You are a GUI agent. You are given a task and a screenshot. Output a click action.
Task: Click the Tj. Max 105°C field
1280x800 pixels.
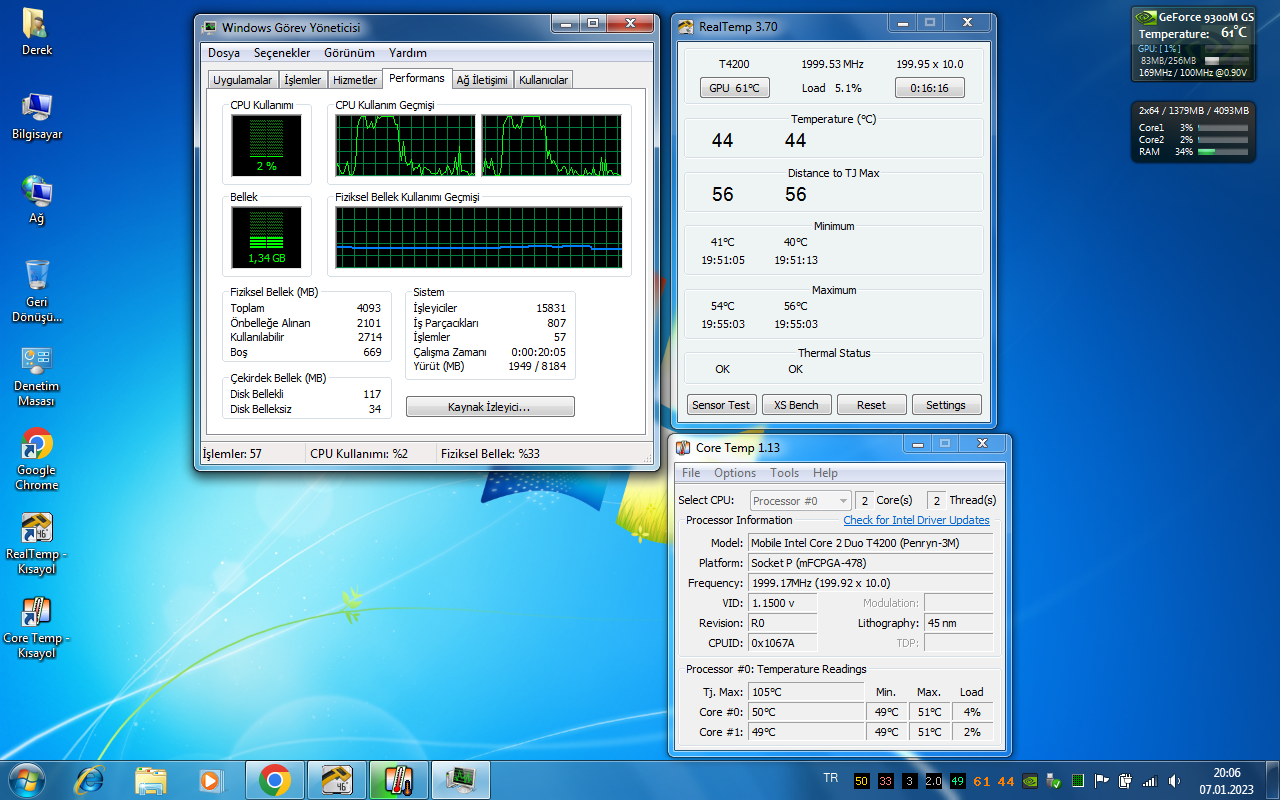[806, 692]
